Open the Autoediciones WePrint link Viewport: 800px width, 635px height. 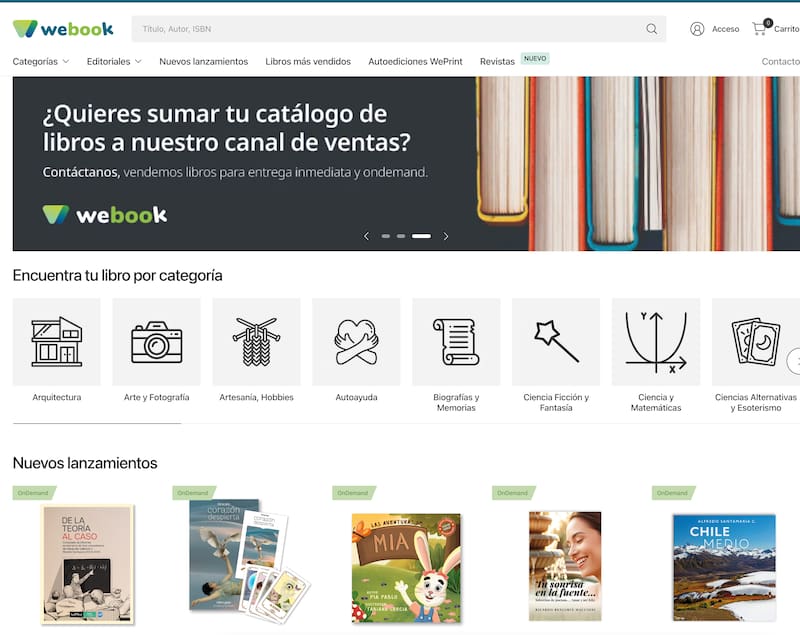click(x=415, y=61)
